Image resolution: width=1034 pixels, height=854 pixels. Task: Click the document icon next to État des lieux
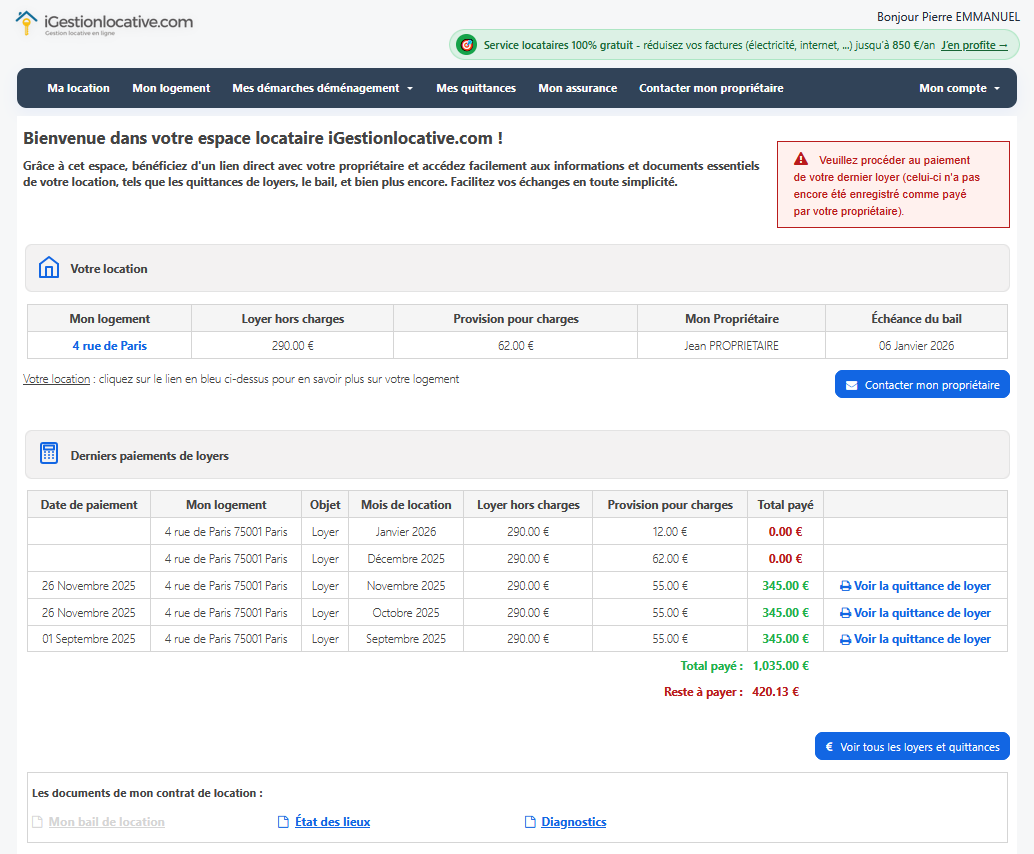[284, 822]
